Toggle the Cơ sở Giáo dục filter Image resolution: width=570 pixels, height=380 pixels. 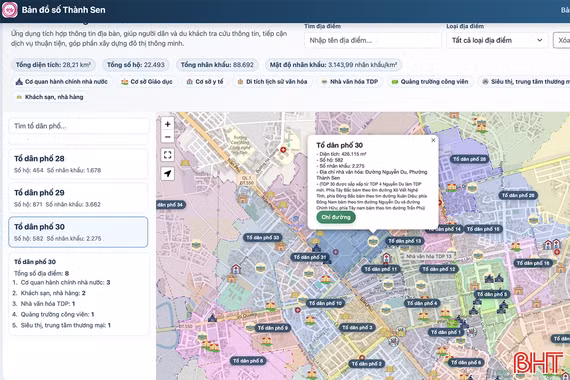click(147, 82)
